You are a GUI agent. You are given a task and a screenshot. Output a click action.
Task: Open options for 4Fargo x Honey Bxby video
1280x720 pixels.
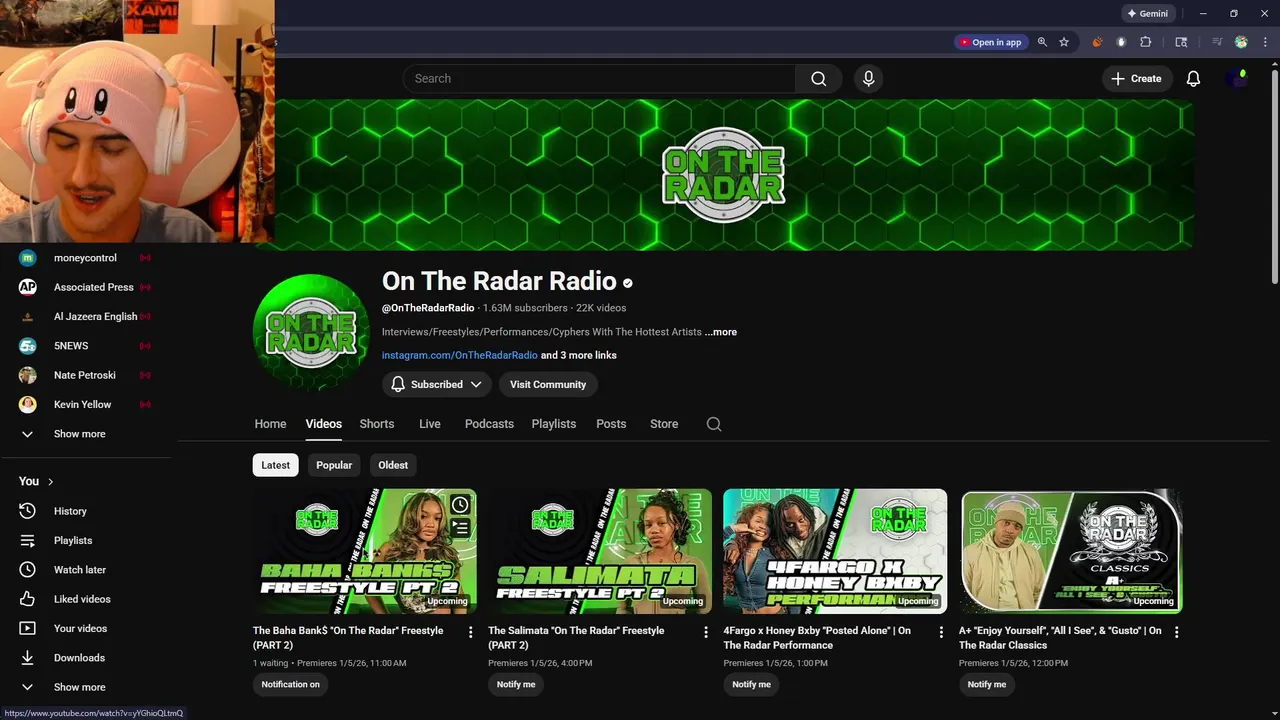(x=941, y=632)
